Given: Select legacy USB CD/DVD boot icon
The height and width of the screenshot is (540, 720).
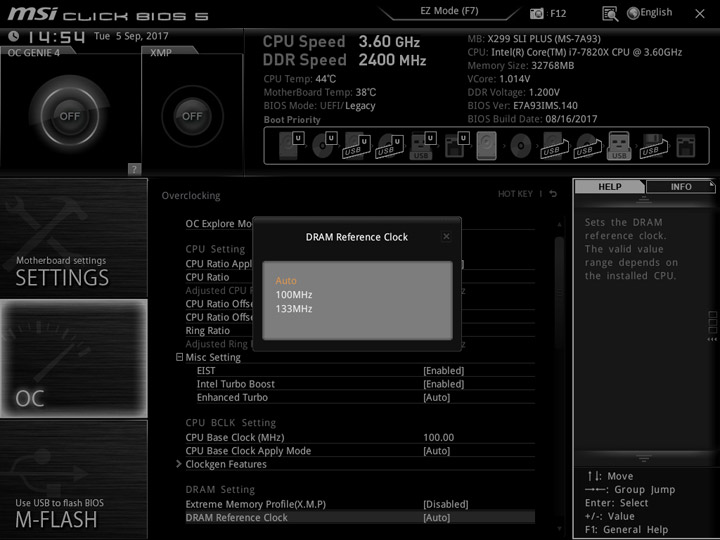Looking at the screenshot, I should click(x=587, y=146).
